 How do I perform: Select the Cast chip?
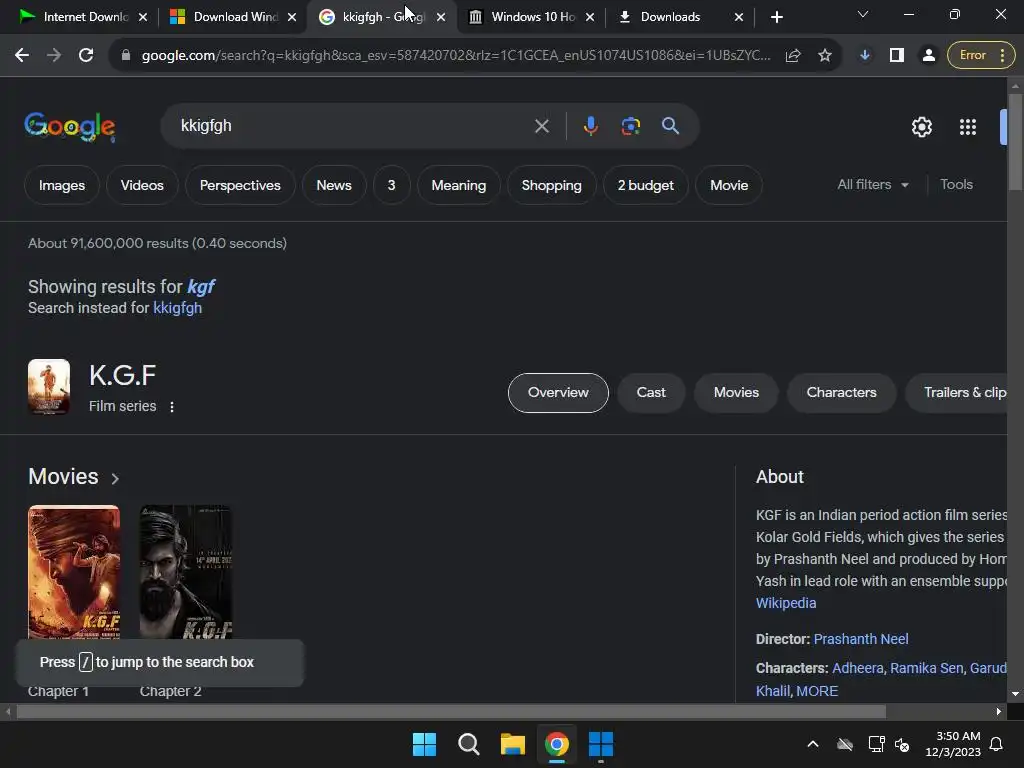(x=650, y=392)
